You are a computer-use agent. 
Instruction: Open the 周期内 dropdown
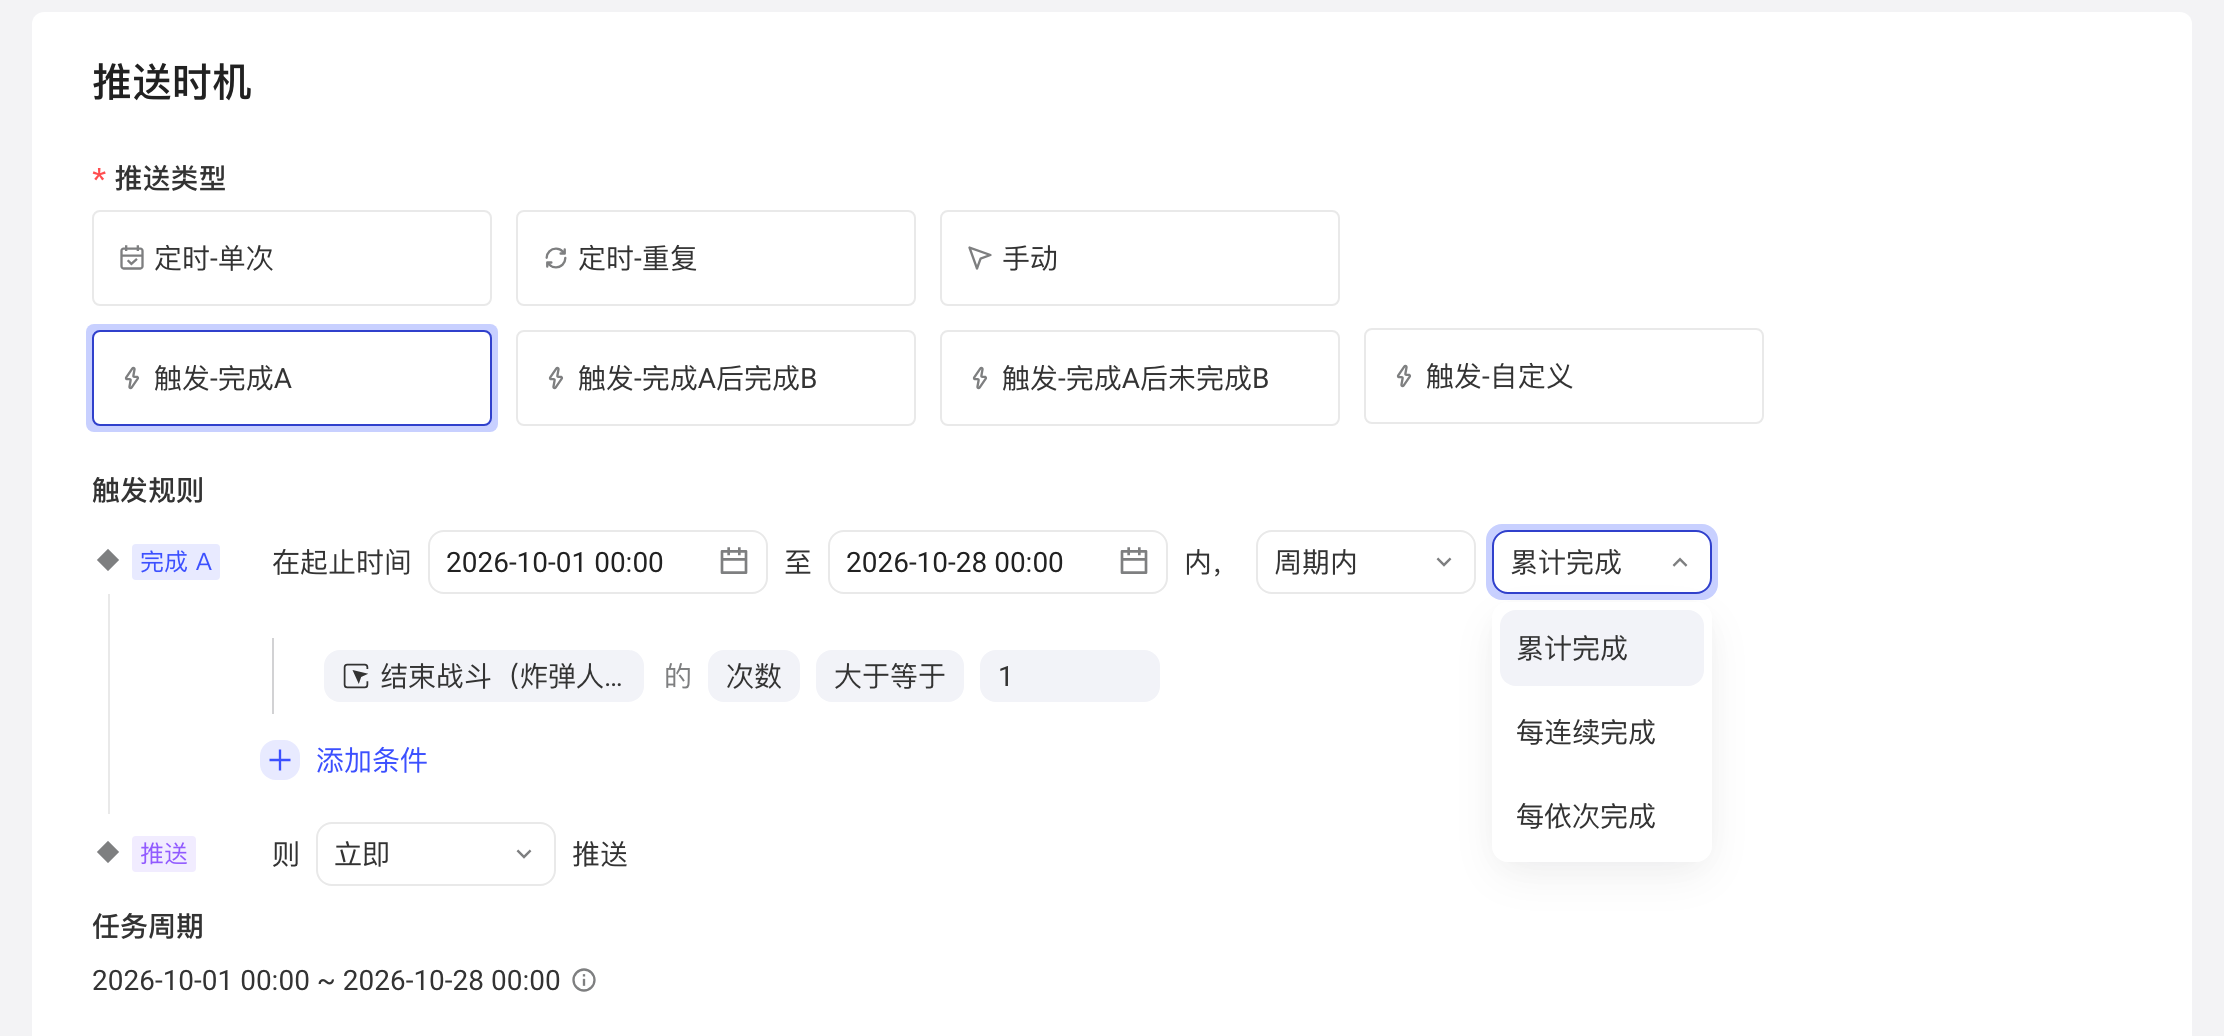tap(1366, 562)
